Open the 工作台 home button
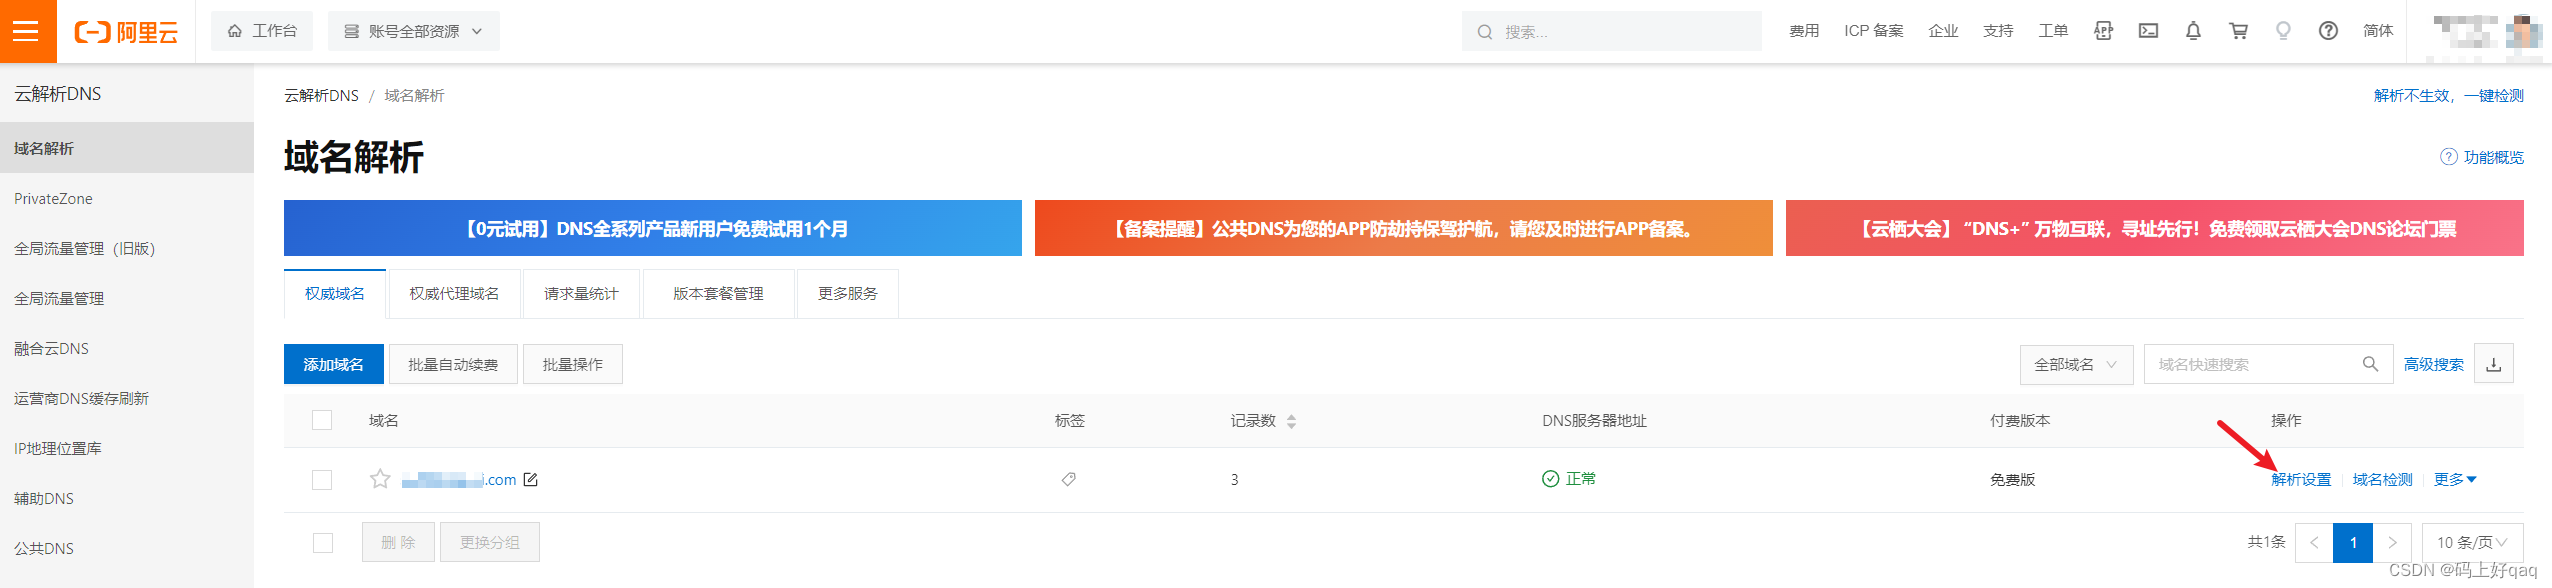2552x588 pixels. coord(262,31)
